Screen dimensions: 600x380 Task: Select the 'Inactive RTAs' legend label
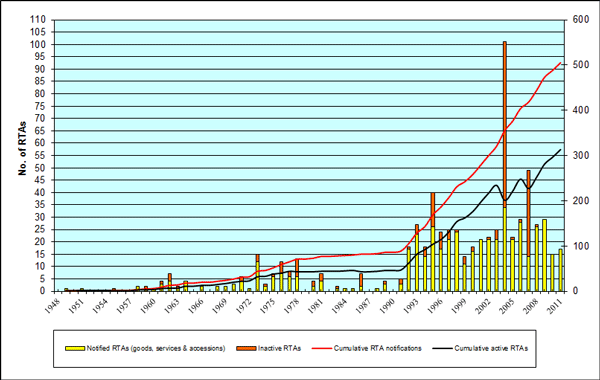pyautogui.click(x=279, y=348)
